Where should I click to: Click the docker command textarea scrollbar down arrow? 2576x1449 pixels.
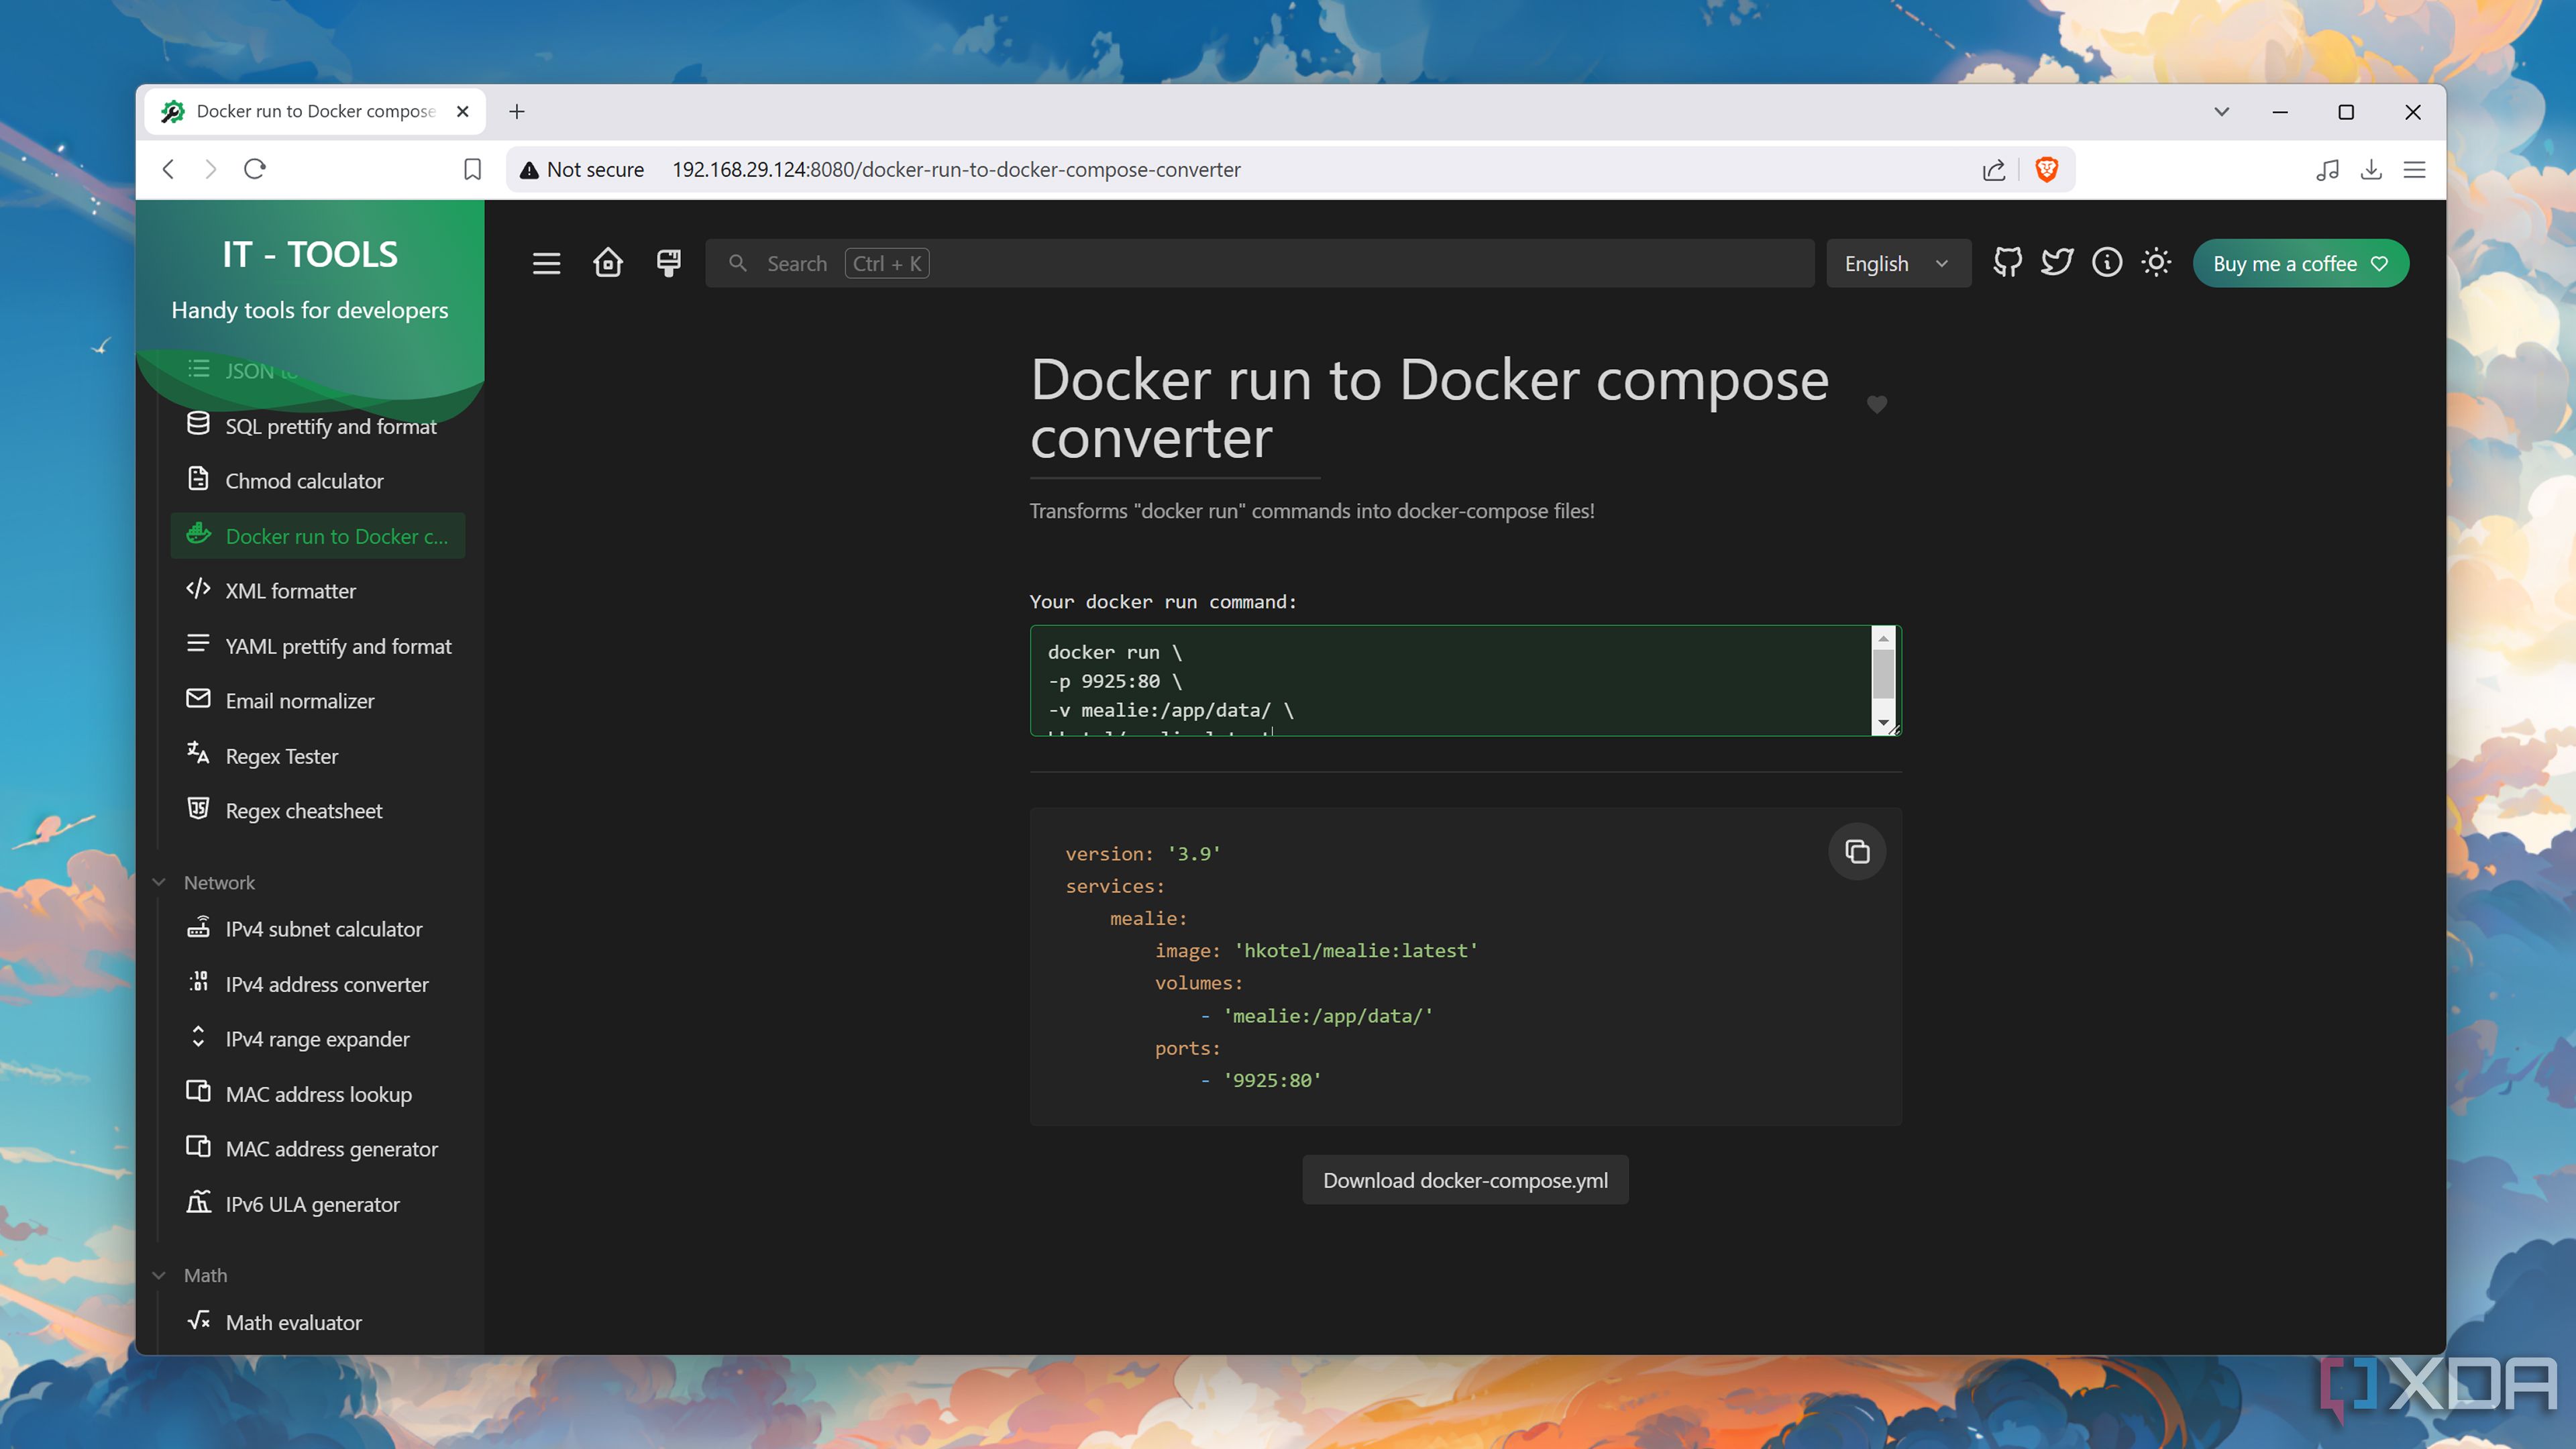(x=1883, y=723)
